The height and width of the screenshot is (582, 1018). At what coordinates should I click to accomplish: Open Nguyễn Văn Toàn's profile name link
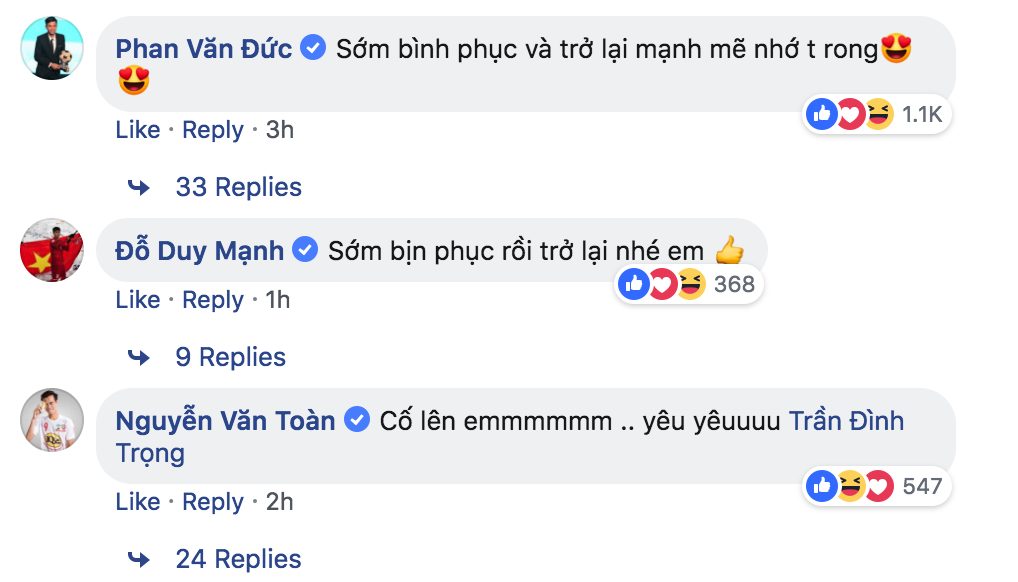pyautogui.click(x=225, y=421)
